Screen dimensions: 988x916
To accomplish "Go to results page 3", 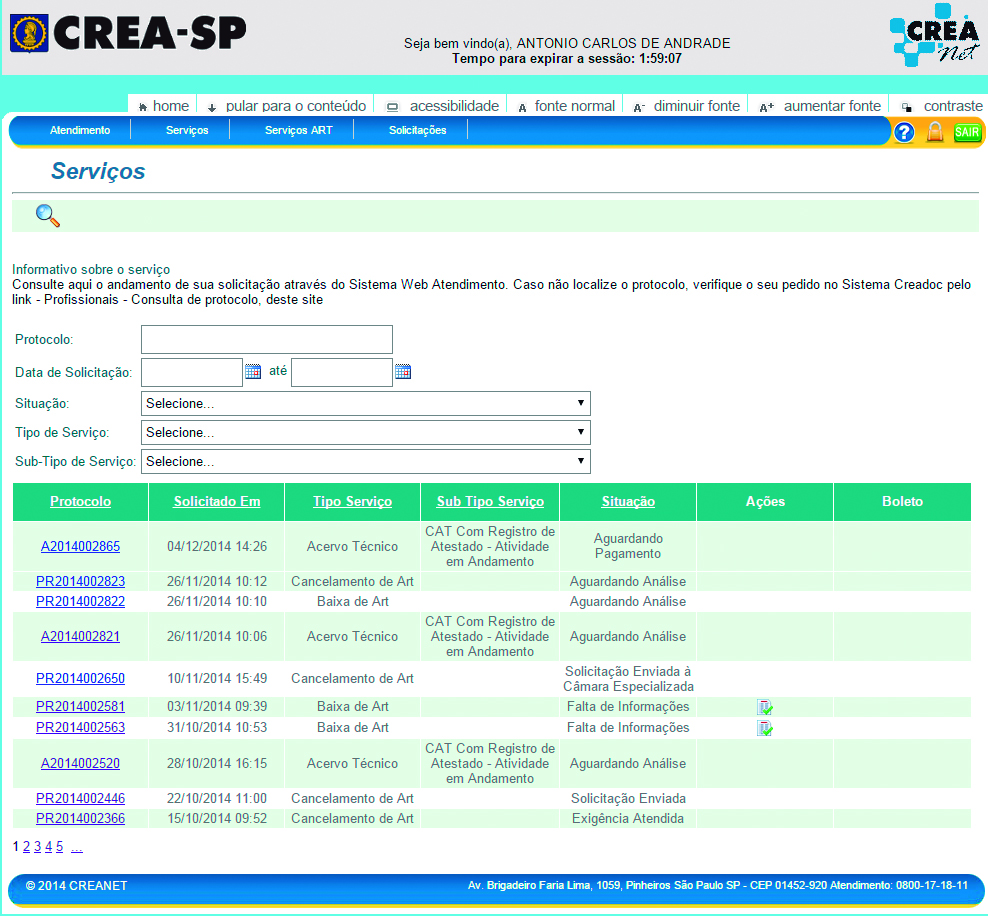I will pos(37,847).
